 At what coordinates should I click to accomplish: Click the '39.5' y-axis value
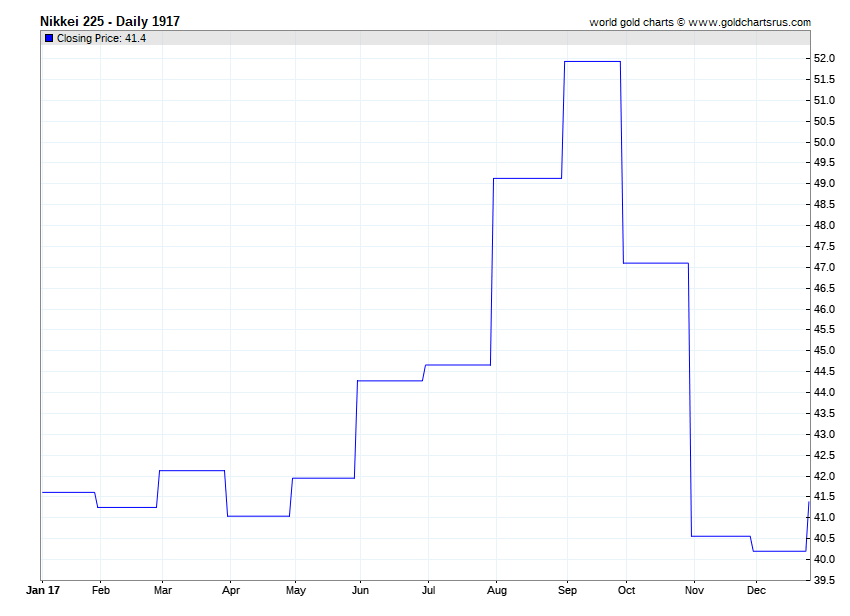click(x=824, y=580)
